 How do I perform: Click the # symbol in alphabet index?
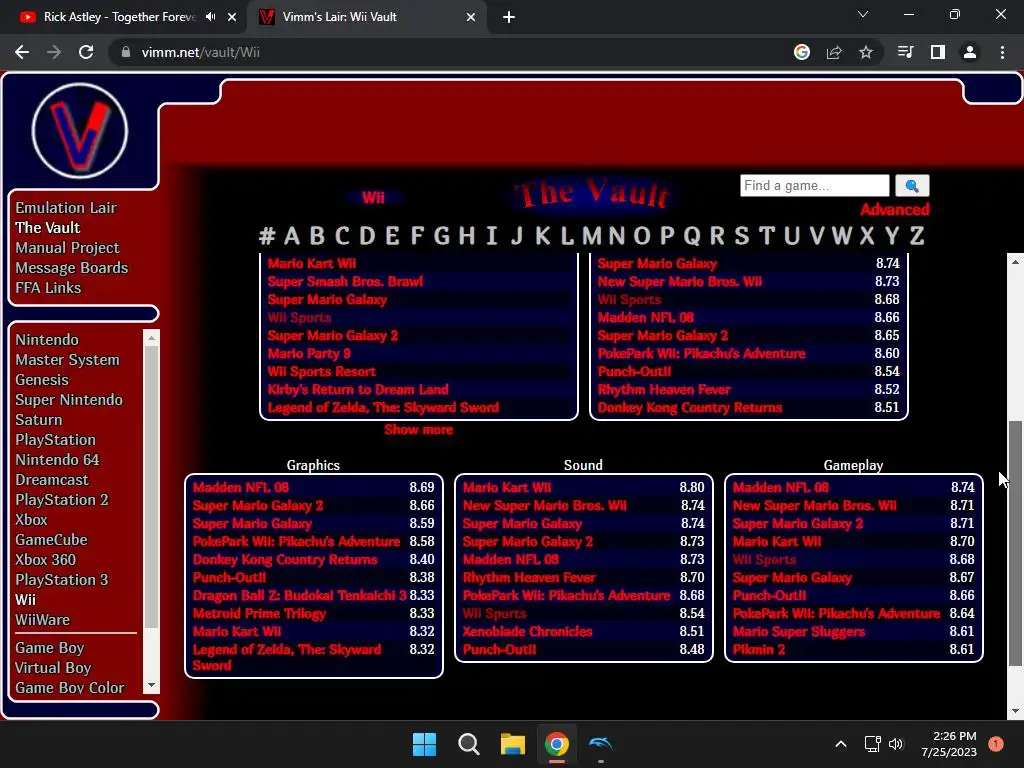tap(266, 235)
